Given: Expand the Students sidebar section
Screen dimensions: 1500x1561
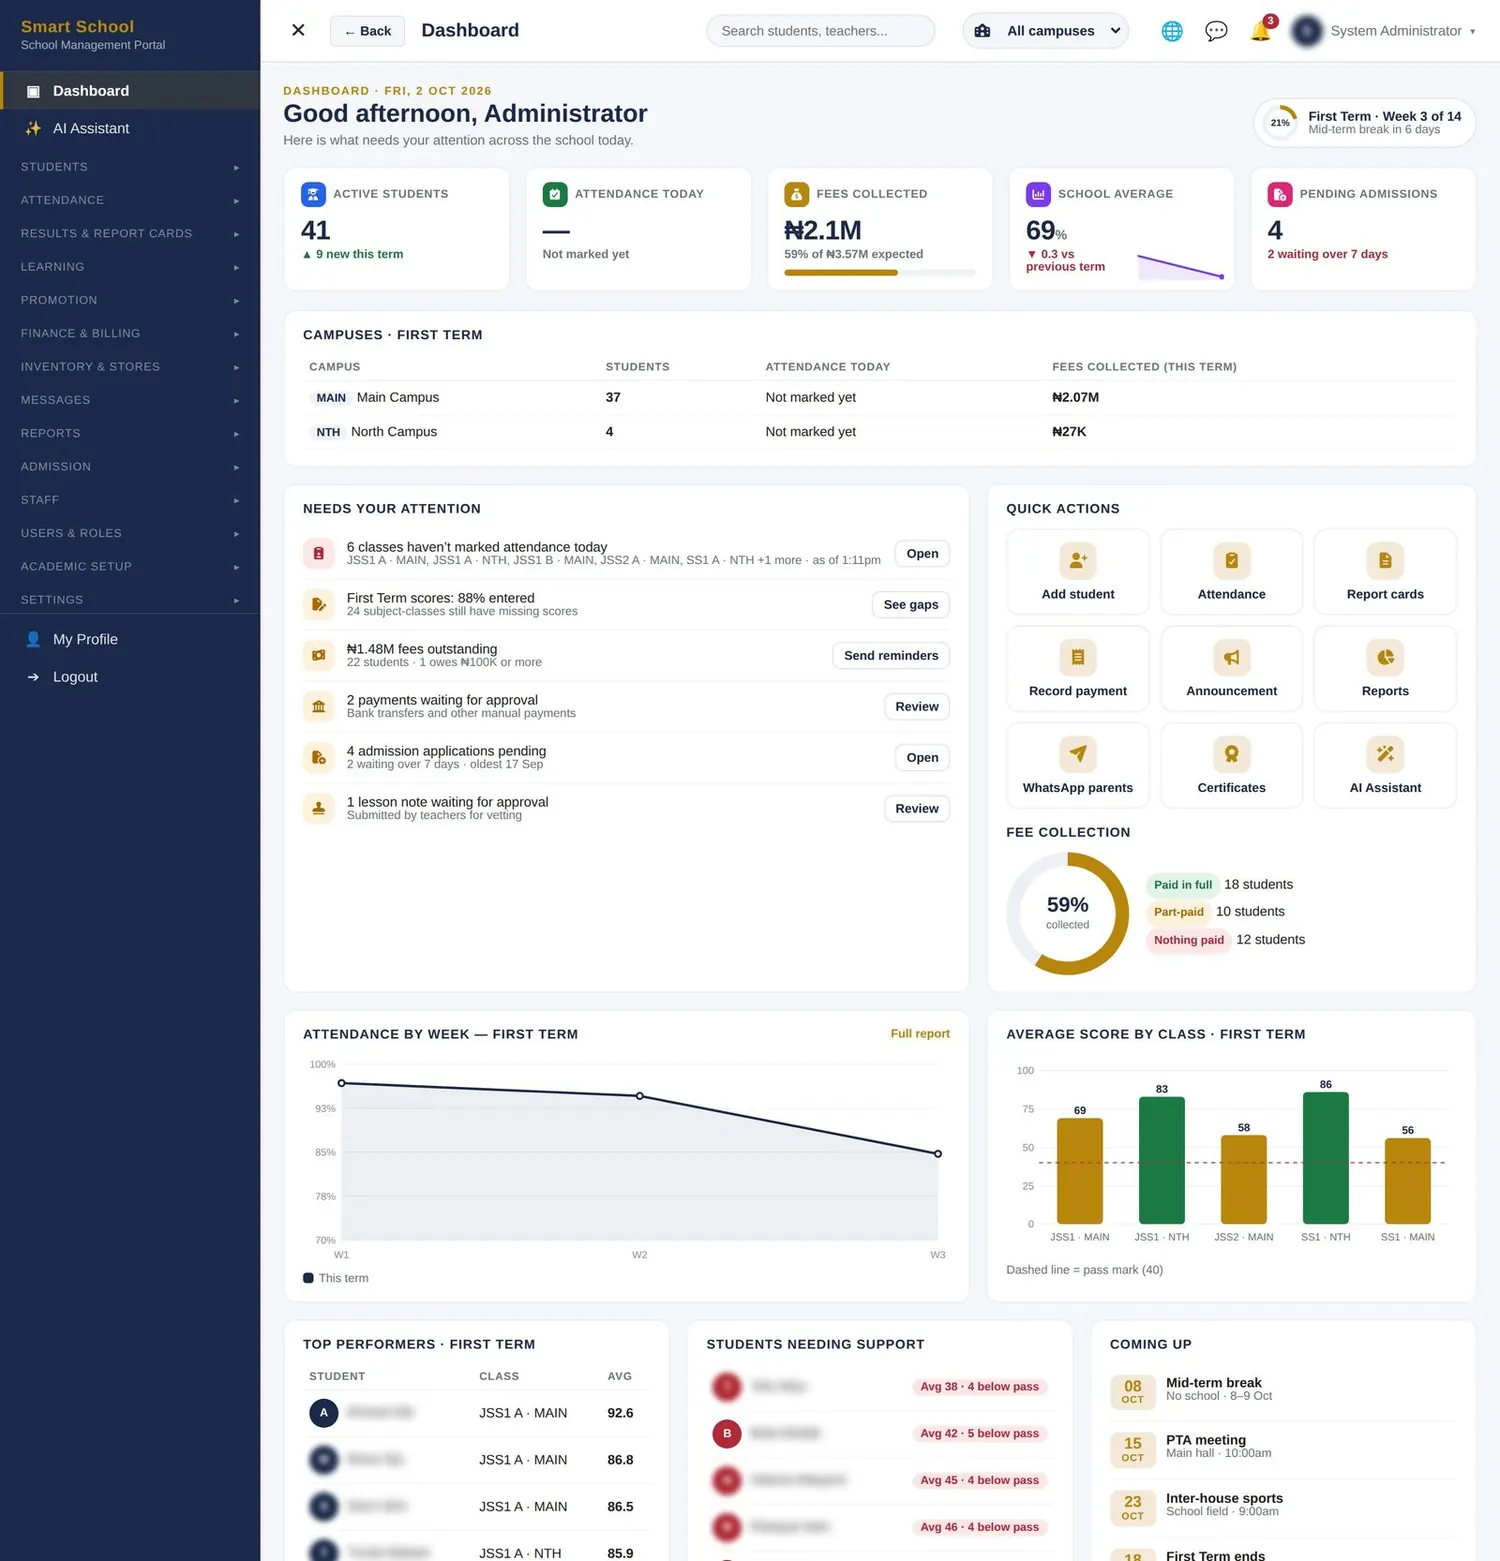Looking at the screenshot, I should click(x=130, y=167).
